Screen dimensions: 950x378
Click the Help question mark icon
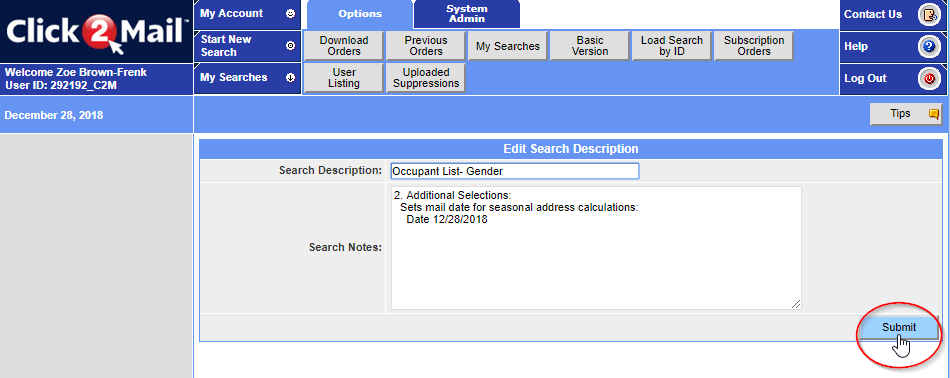928,47
